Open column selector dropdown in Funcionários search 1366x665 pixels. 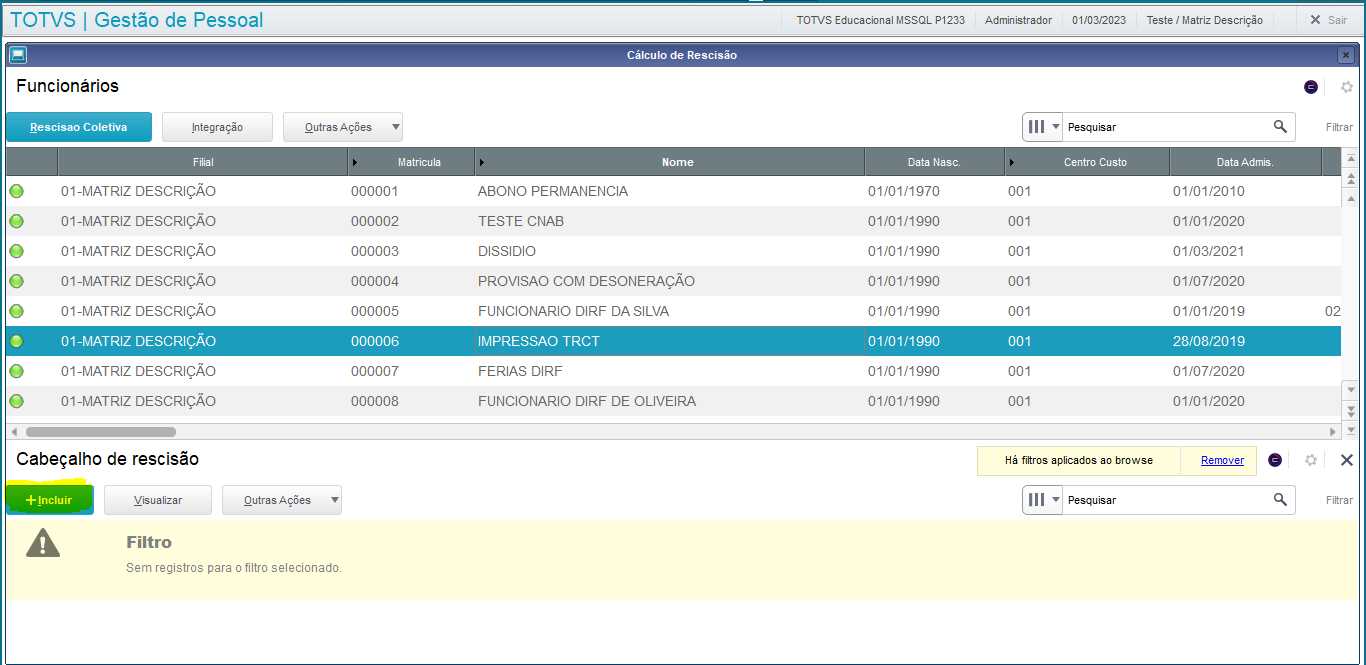pos(1043,127)
